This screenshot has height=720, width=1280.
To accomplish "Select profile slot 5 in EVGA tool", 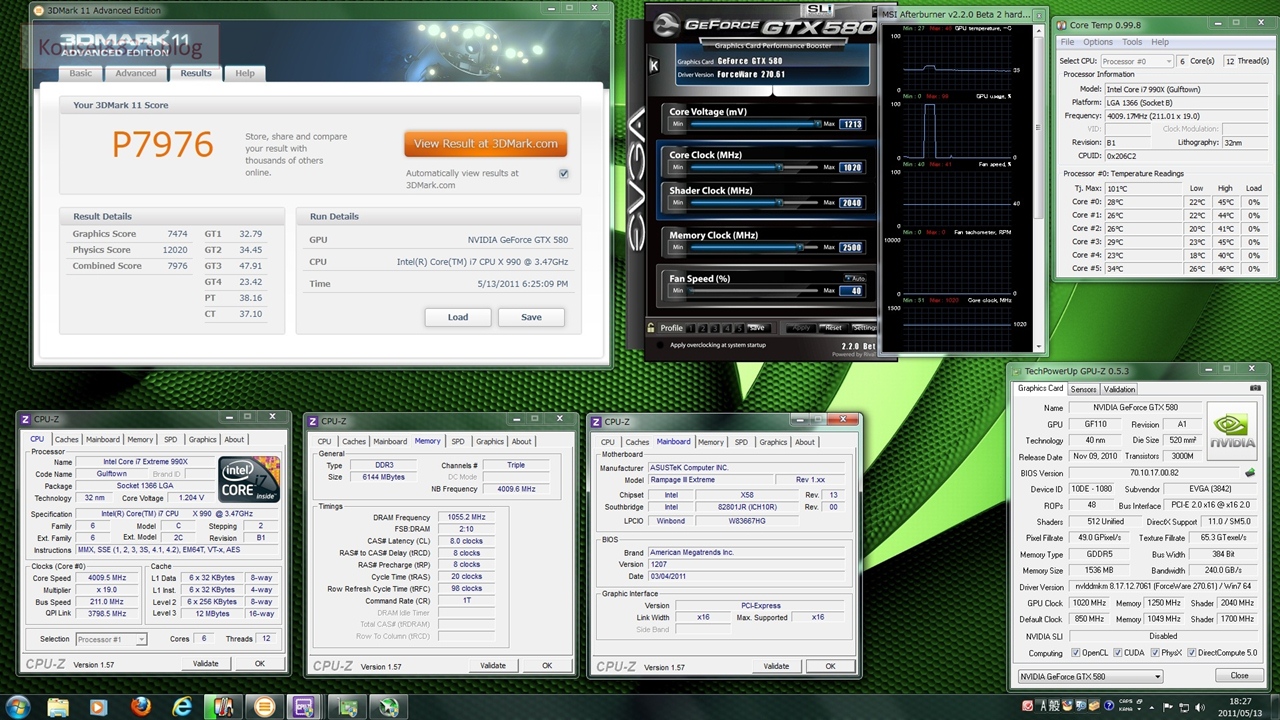I will [739, 328].
